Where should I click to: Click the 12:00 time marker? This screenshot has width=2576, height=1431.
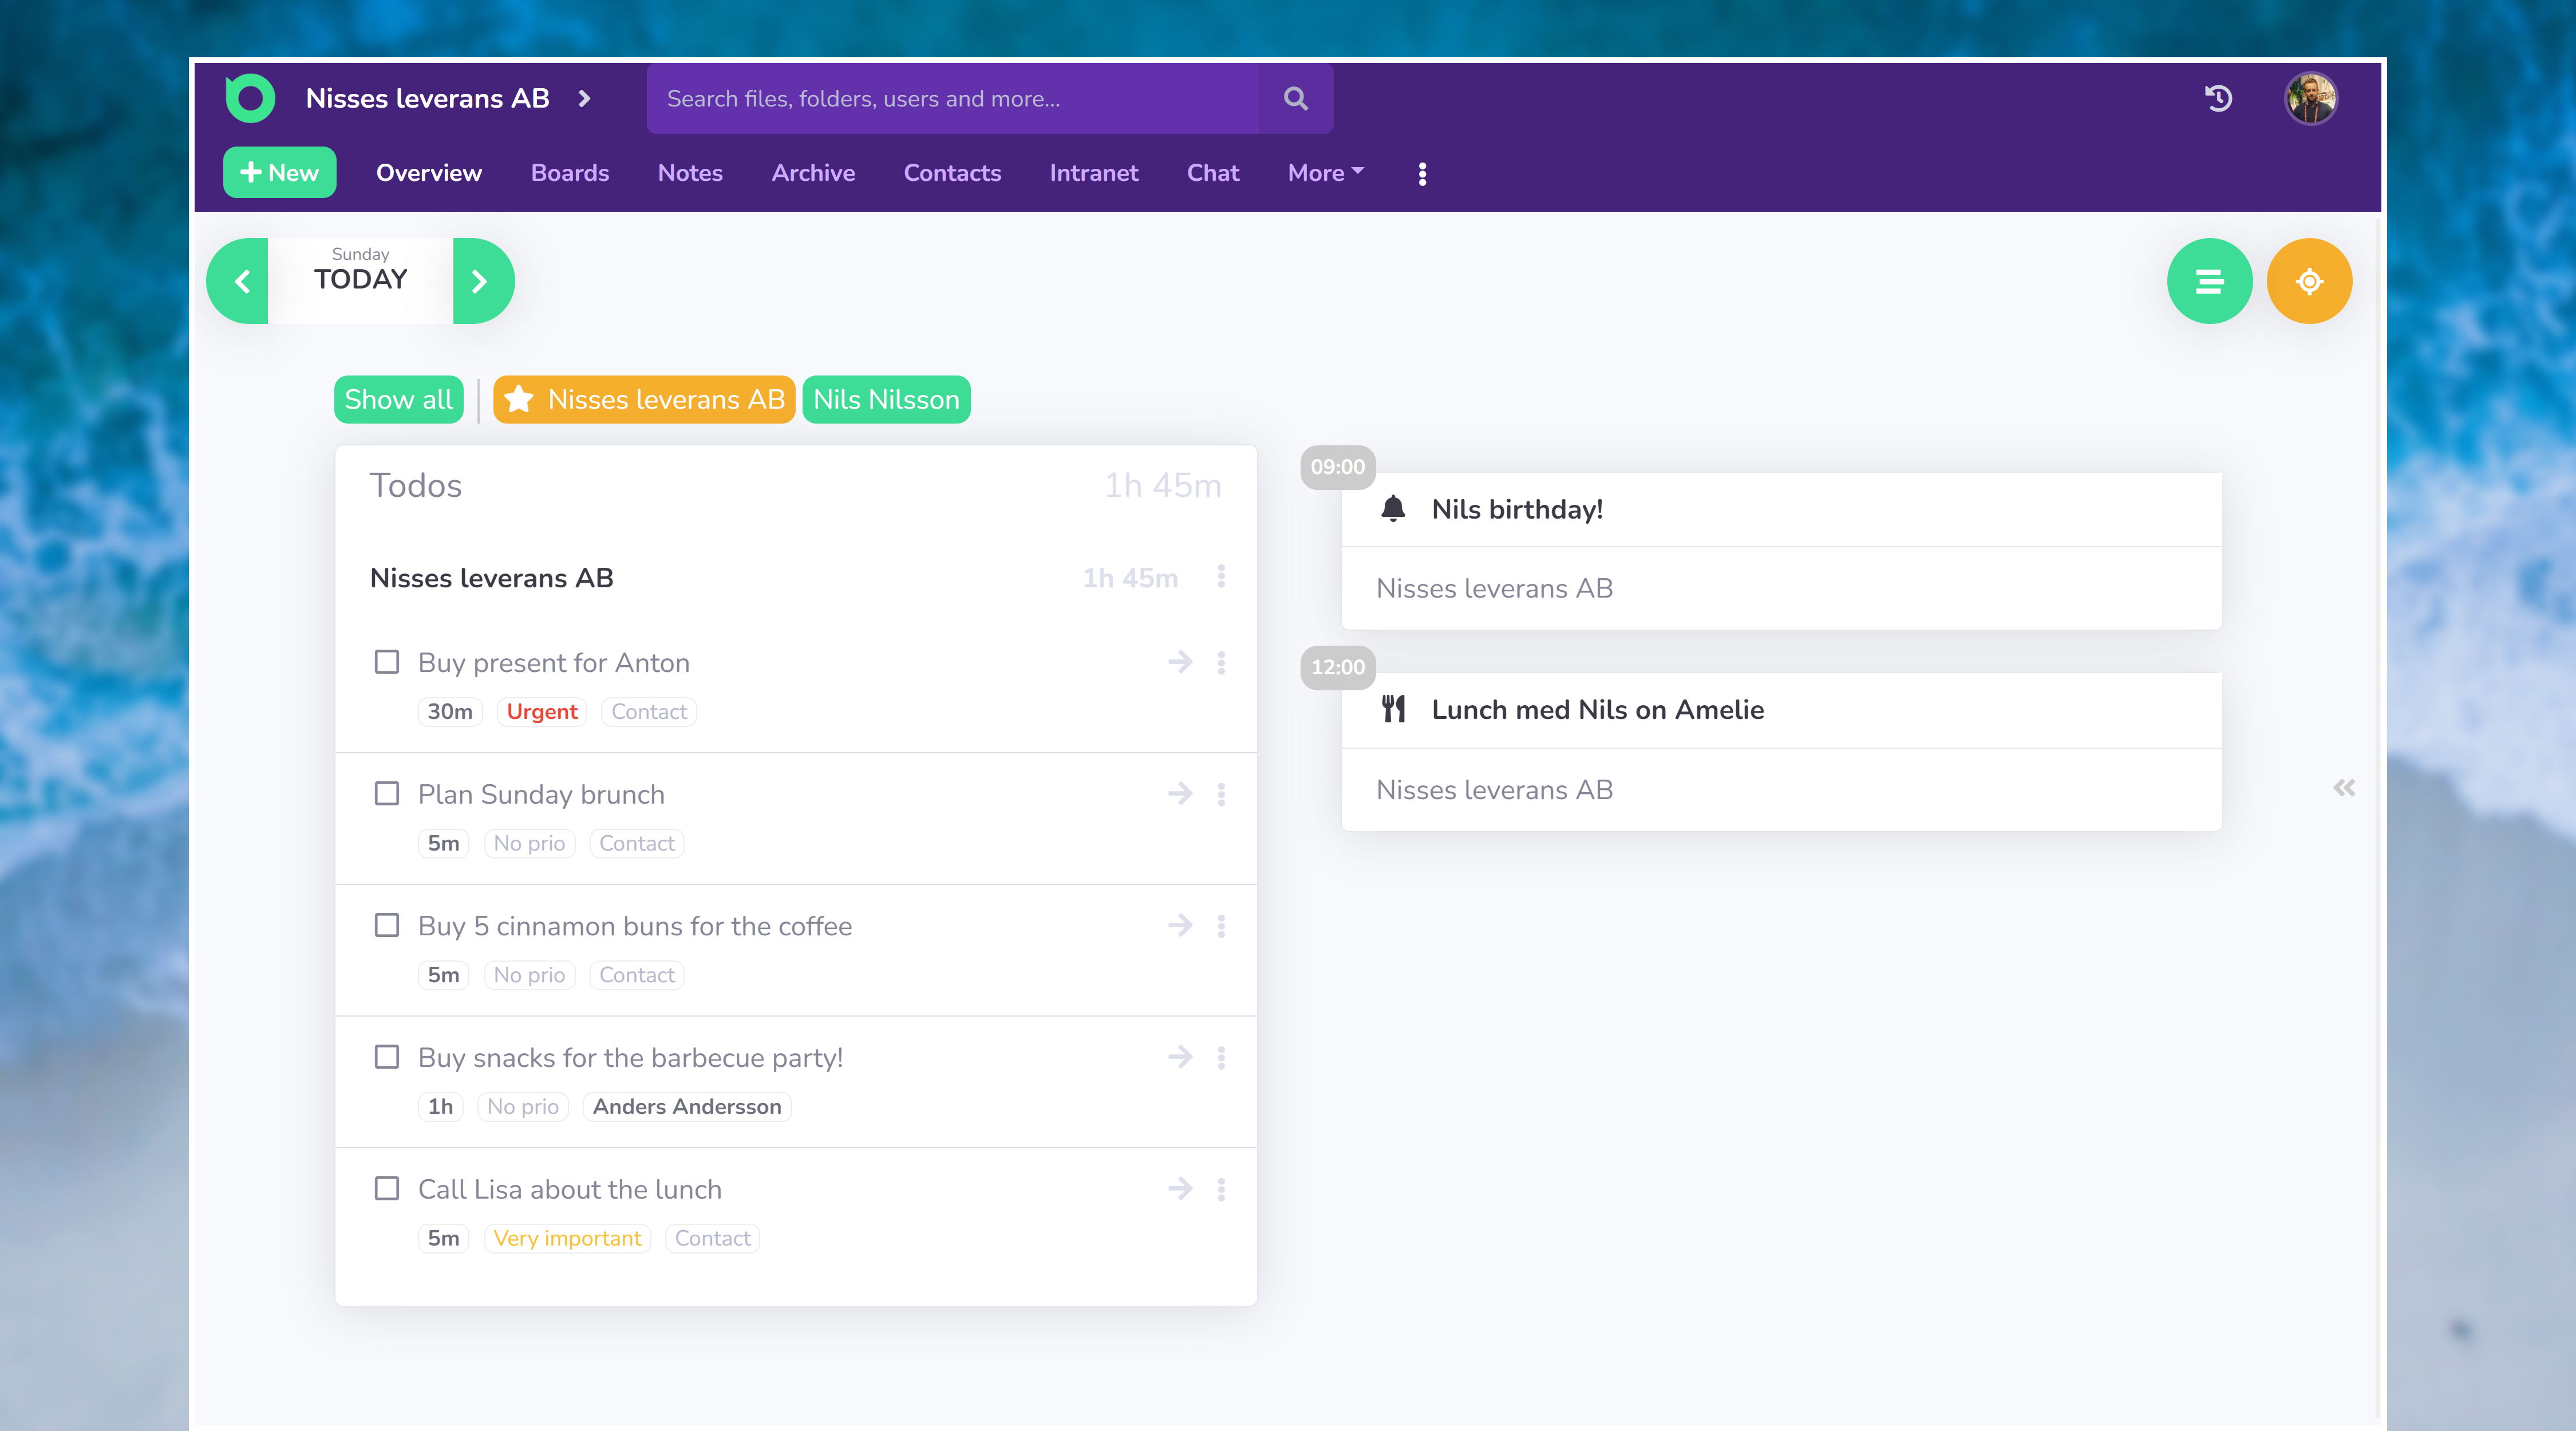[x=1337, y=667]
